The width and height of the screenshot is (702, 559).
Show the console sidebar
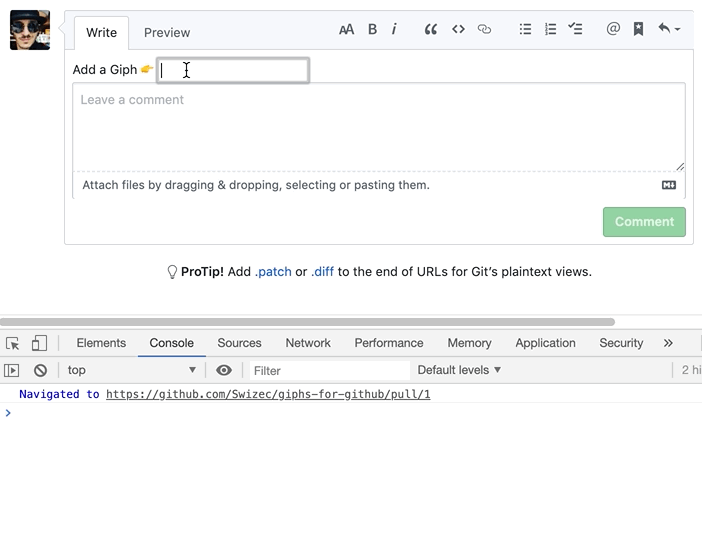point(11,370)
